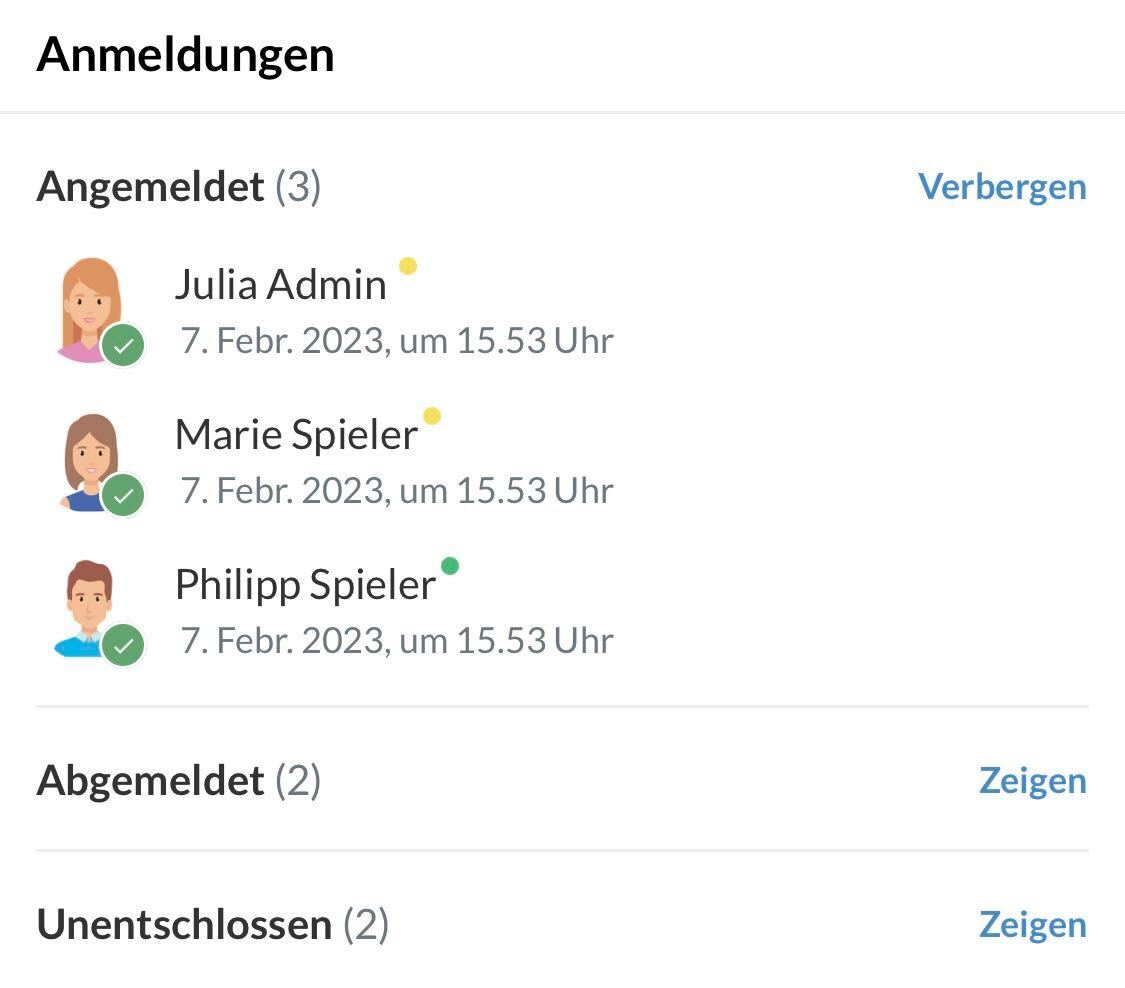The height and width of the screenshot is (988, 1125).
Task: Open Marie Spieler's avatar picture
Action: click(89, 461)
